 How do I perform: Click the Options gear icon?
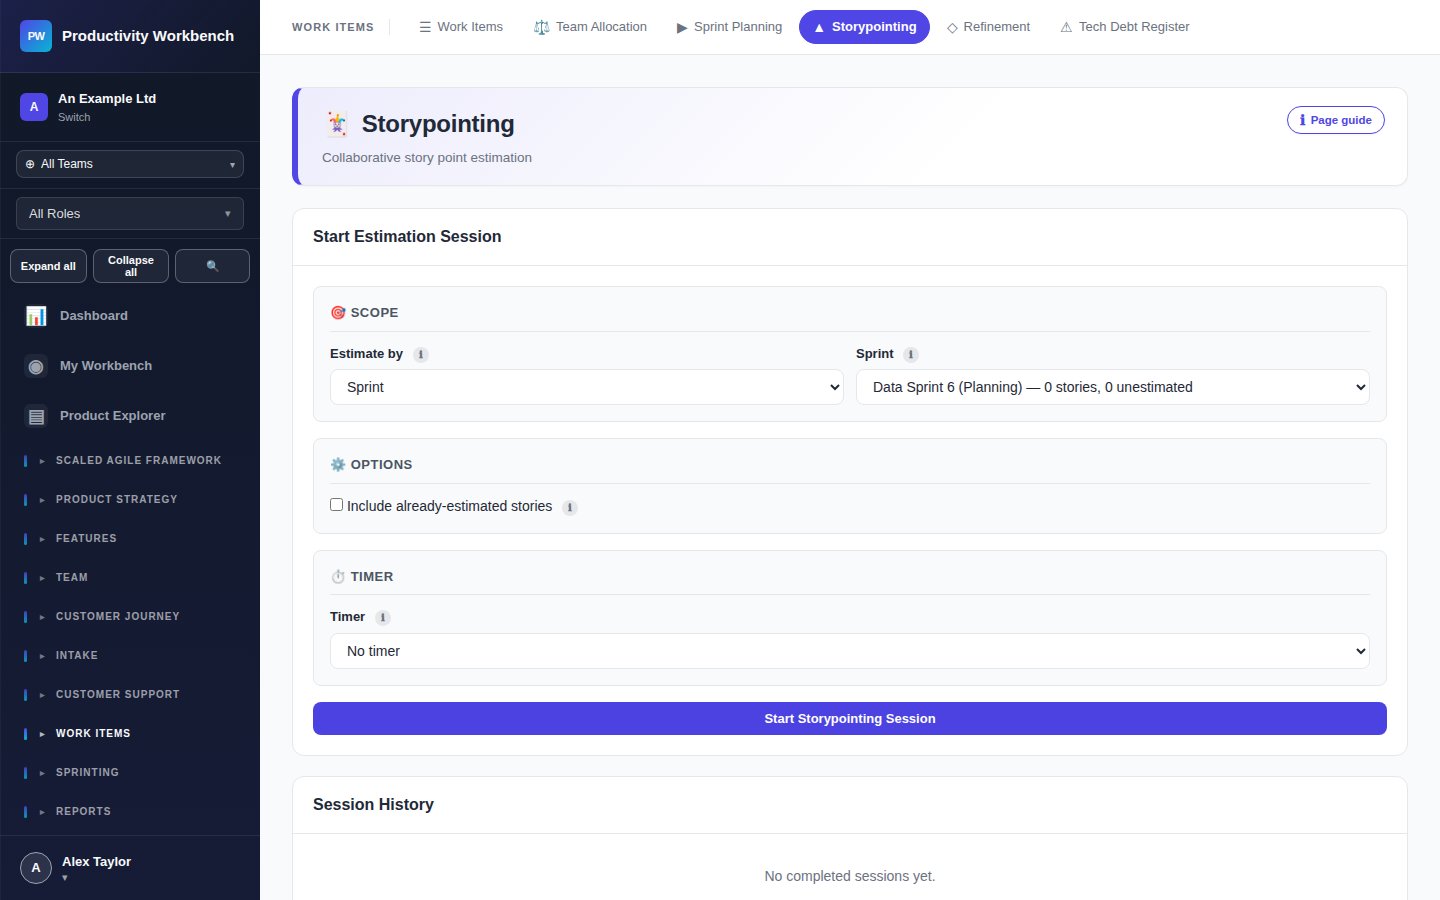(x=338, y=465)
